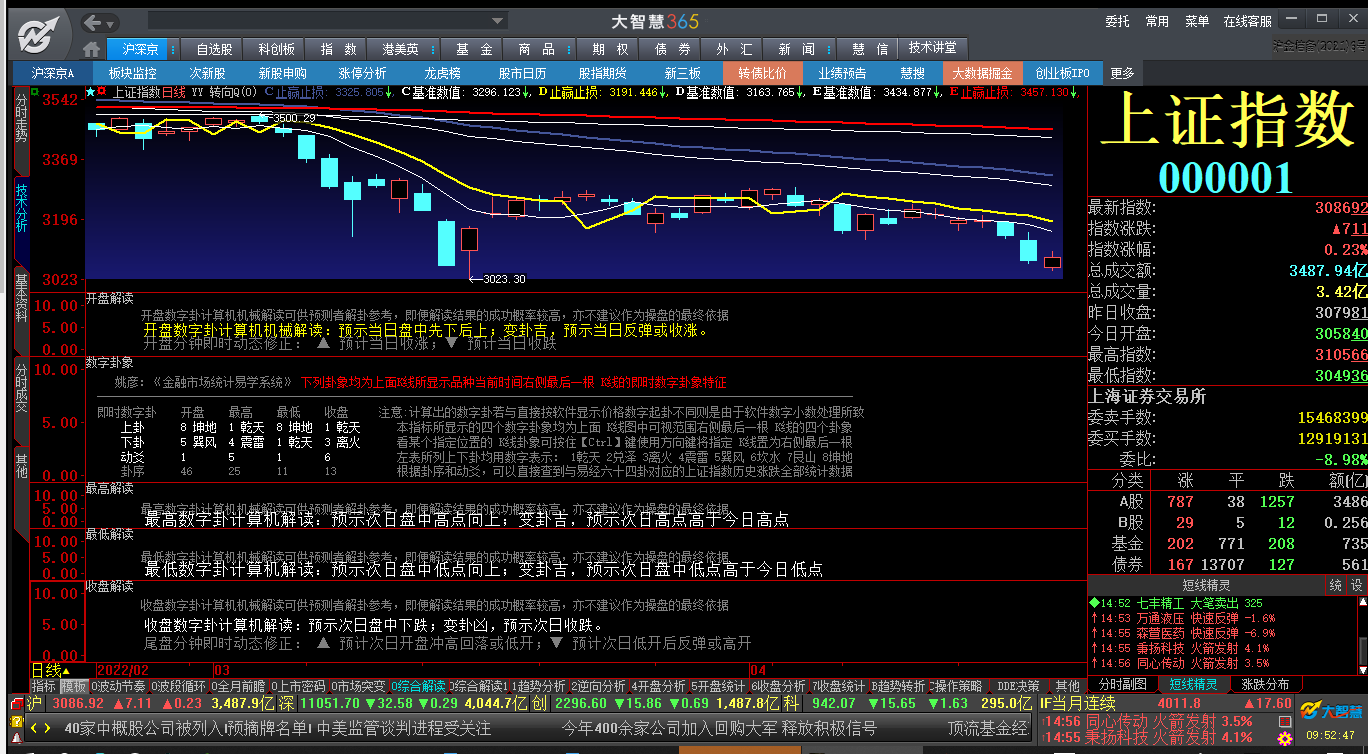Open the 委托 trading menu

1117,21
